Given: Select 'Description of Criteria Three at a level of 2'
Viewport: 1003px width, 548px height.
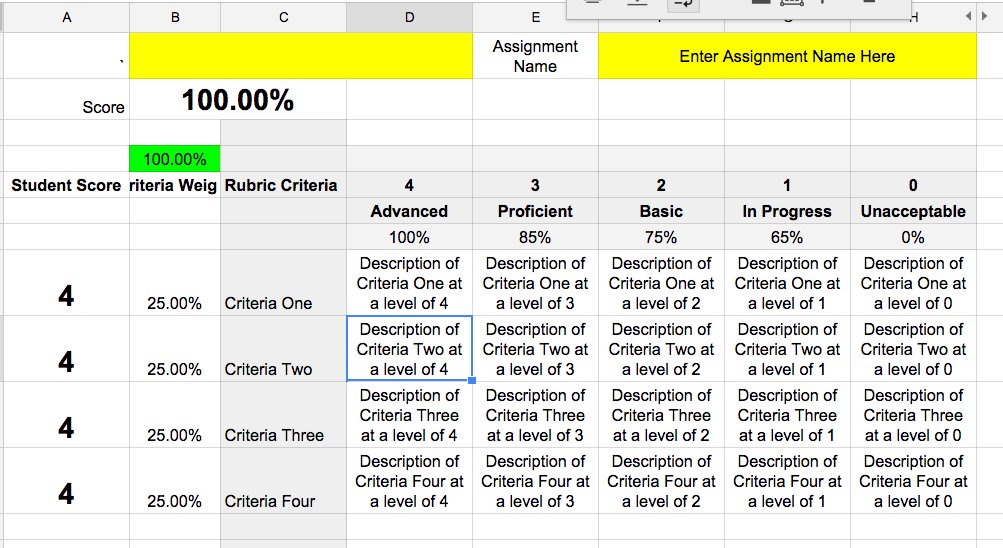Looking at the screenshot, I should click(661, 414).
